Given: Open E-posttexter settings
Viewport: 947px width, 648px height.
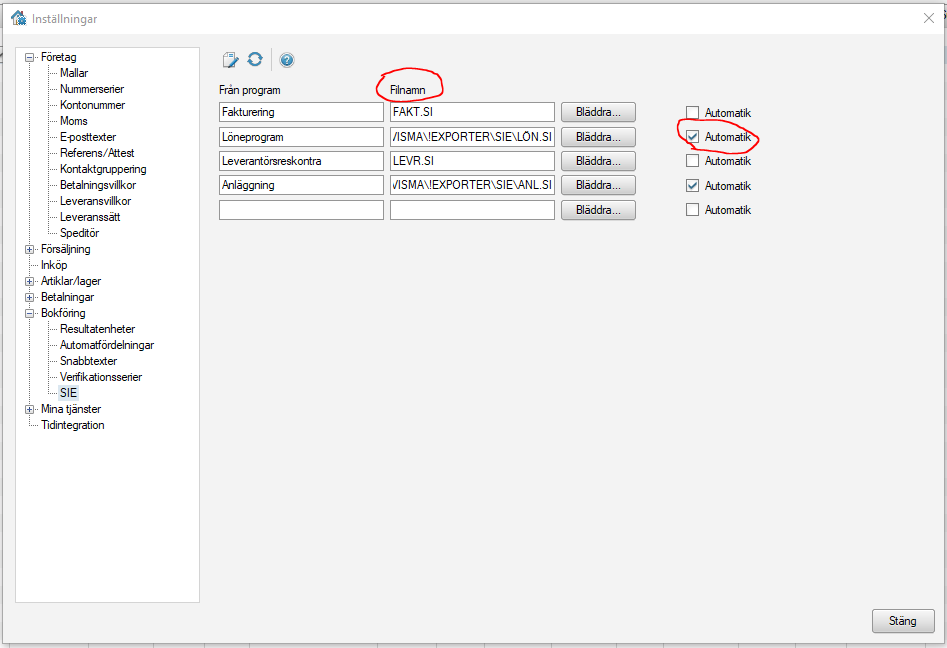Looking at the screenshot, I should (x=88, y=137).
